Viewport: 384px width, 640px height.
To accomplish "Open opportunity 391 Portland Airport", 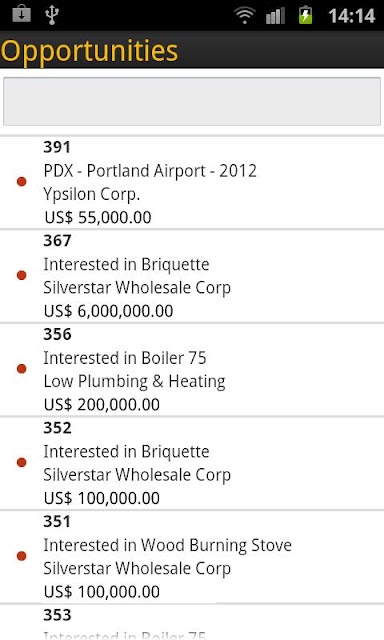I will point(192,182).
